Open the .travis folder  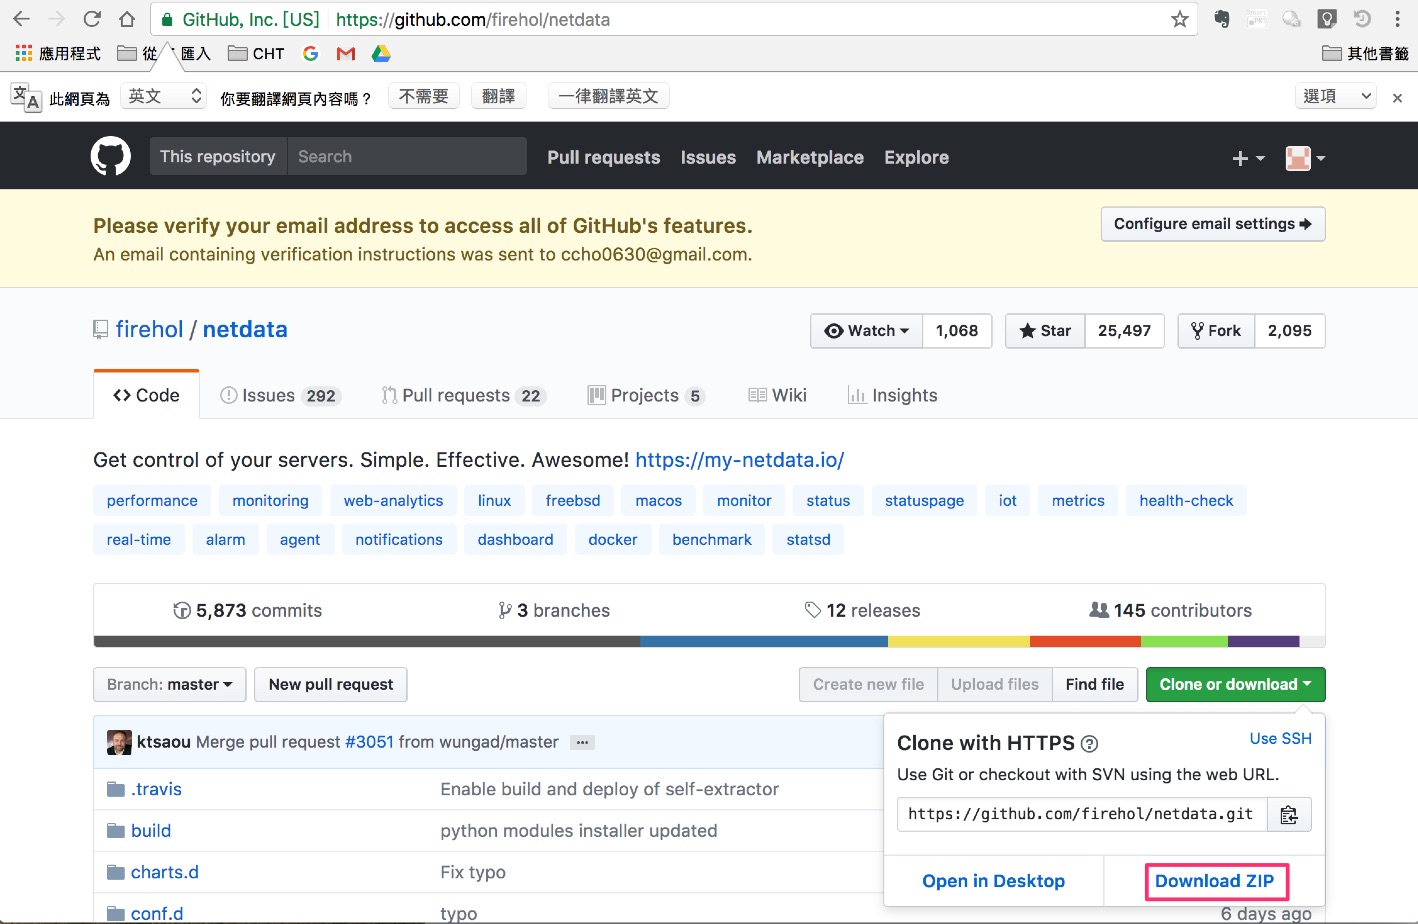tap(156, 789)
